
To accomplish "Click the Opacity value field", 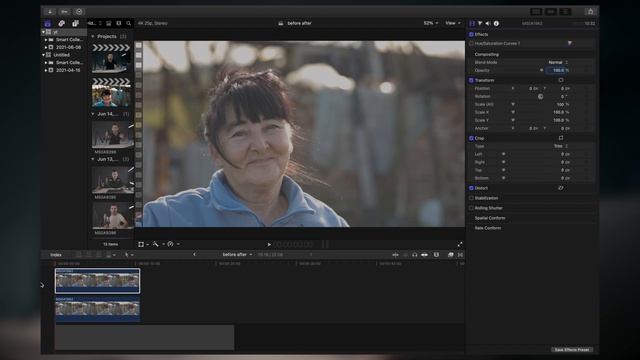I will [x=558, y=70].
